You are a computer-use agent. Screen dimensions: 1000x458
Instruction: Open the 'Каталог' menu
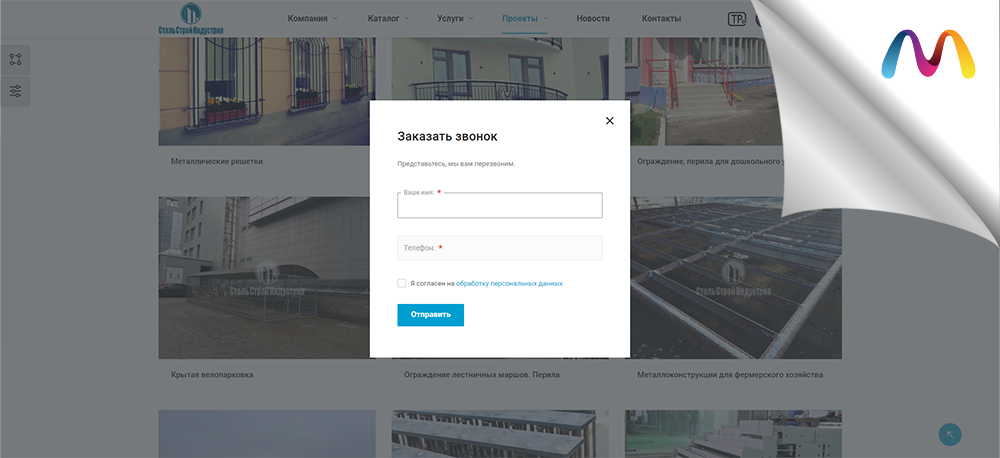click(x=383, y=18)
